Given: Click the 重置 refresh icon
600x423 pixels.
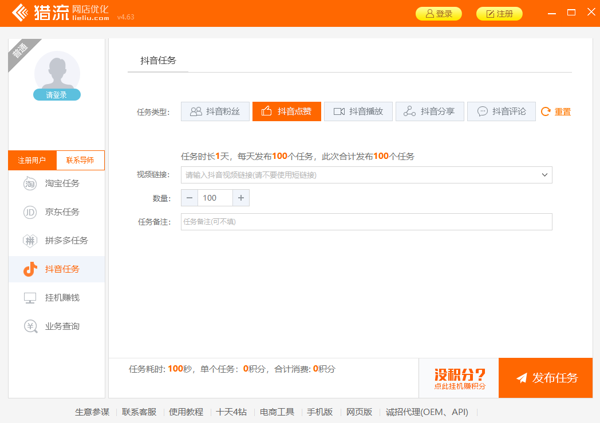Looking at the screenshot, I should coord(546,112).
